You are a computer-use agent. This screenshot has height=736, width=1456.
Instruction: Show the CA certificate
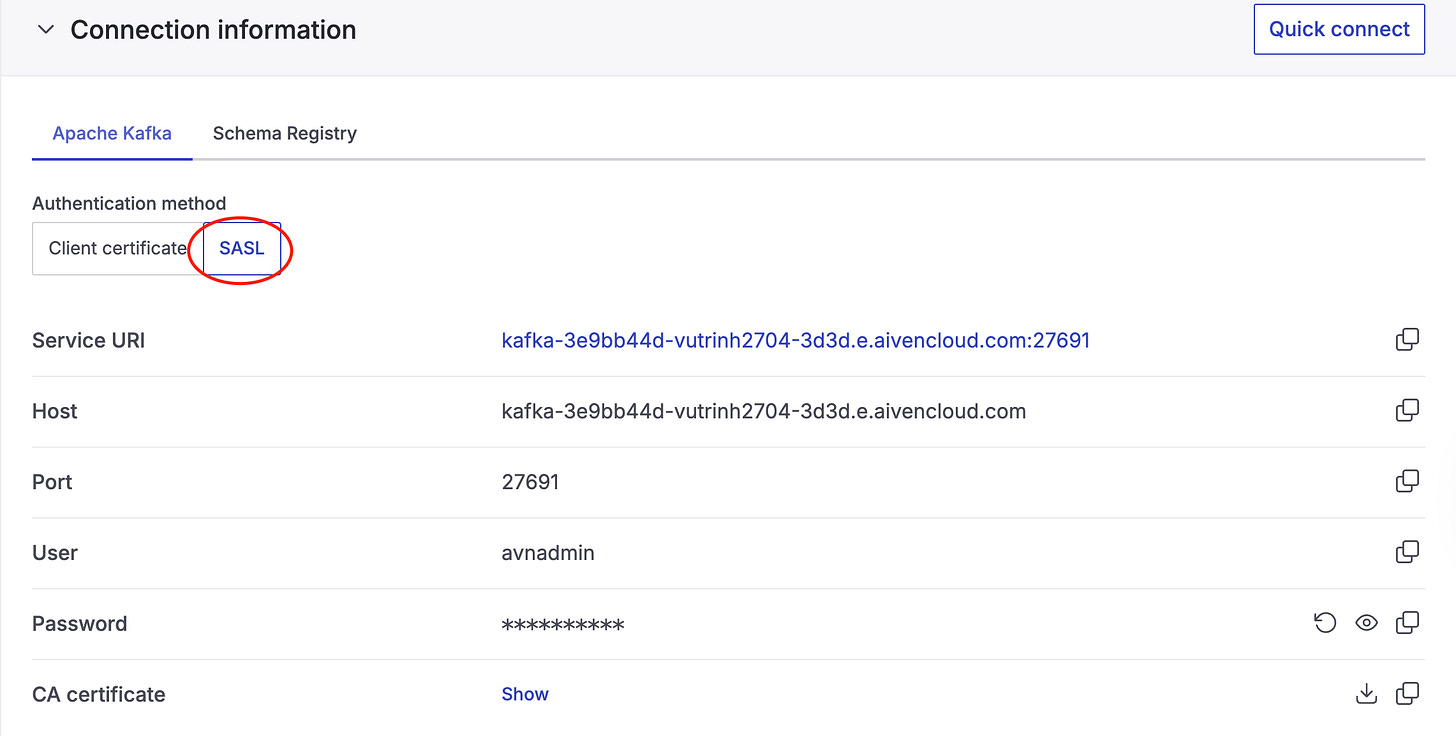pos(525,694)
